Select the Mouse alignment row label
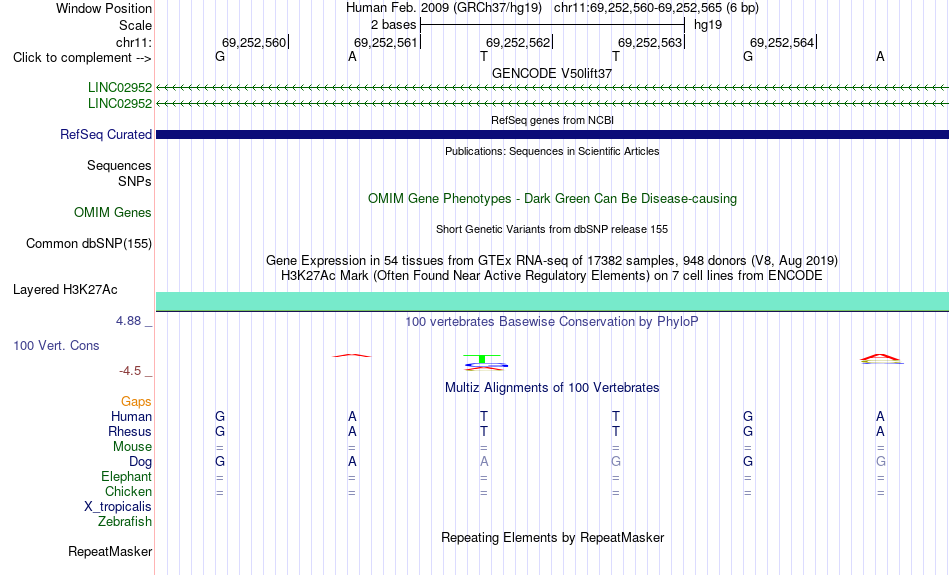The width and height of the screenshot is (950, 575). click(x=132, y=447)
